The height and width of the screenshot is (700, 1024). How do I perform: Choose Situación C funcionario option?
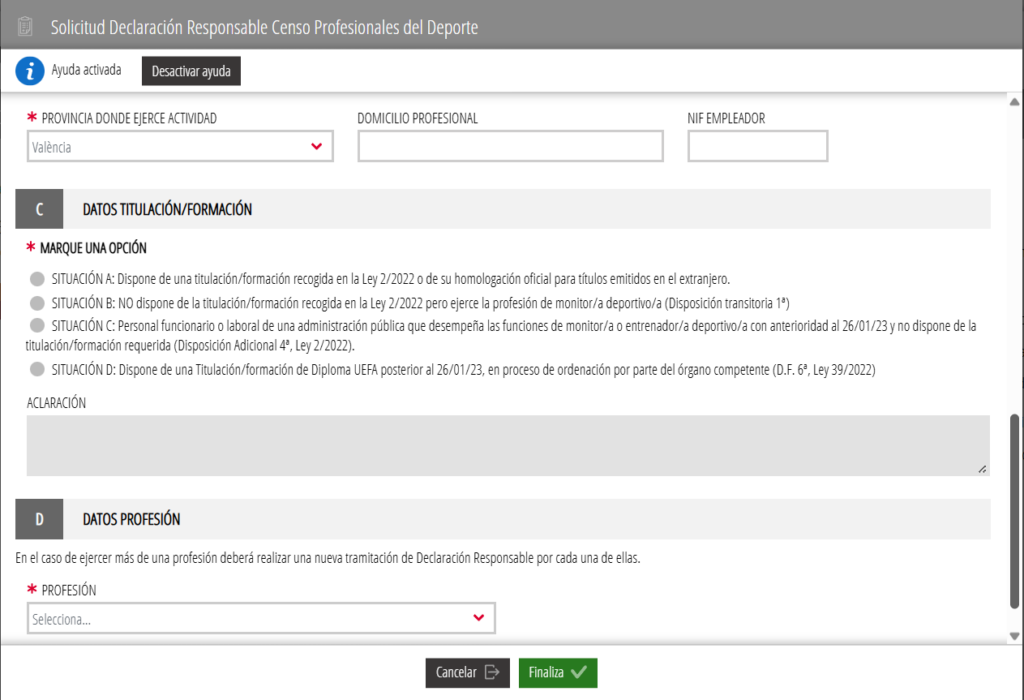pyautogui.click(x=38, y=325)
